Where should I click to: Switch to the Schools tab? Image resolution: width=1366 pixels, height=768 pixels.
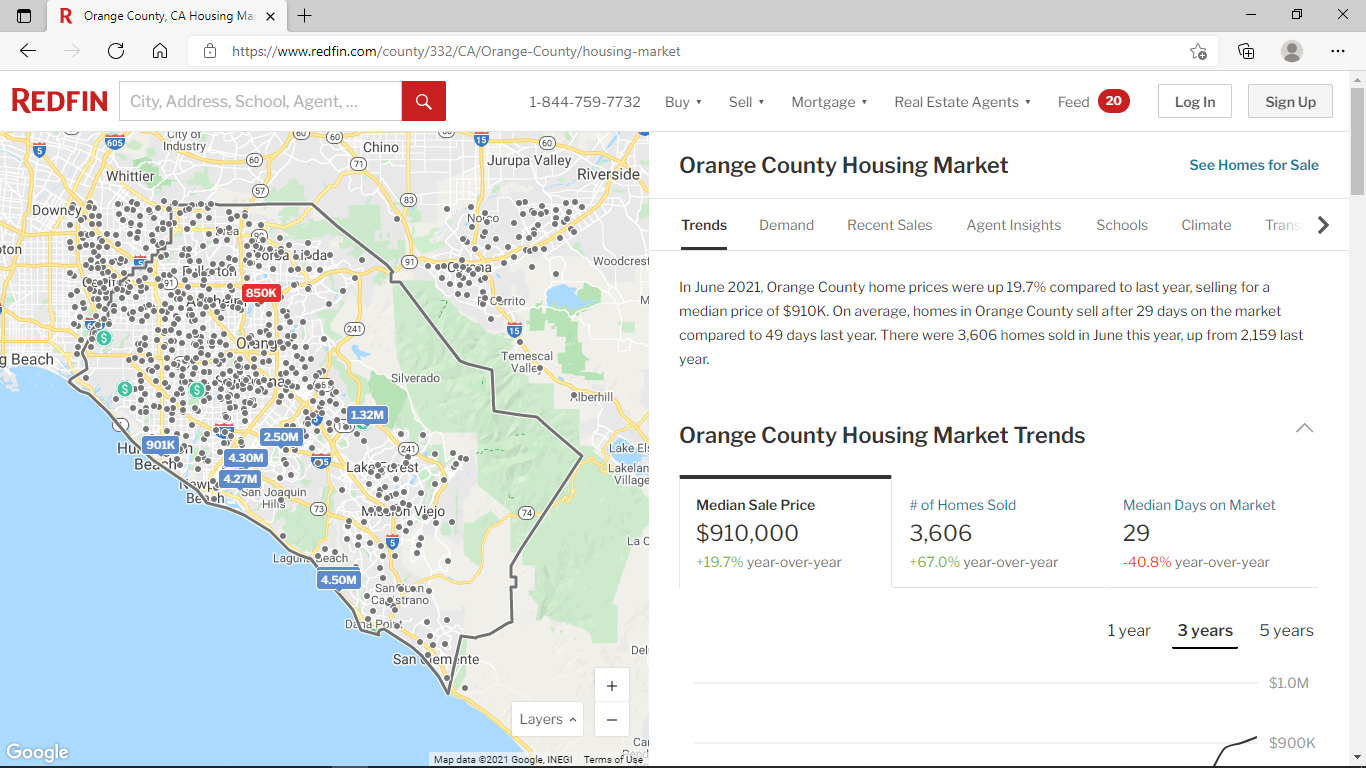coord(1122,225)
